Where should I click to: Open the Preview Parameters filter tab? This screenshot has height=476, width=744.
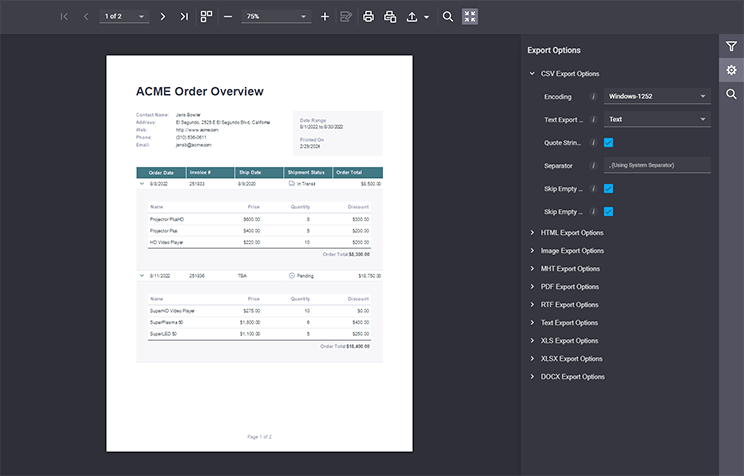pos(731,46)
